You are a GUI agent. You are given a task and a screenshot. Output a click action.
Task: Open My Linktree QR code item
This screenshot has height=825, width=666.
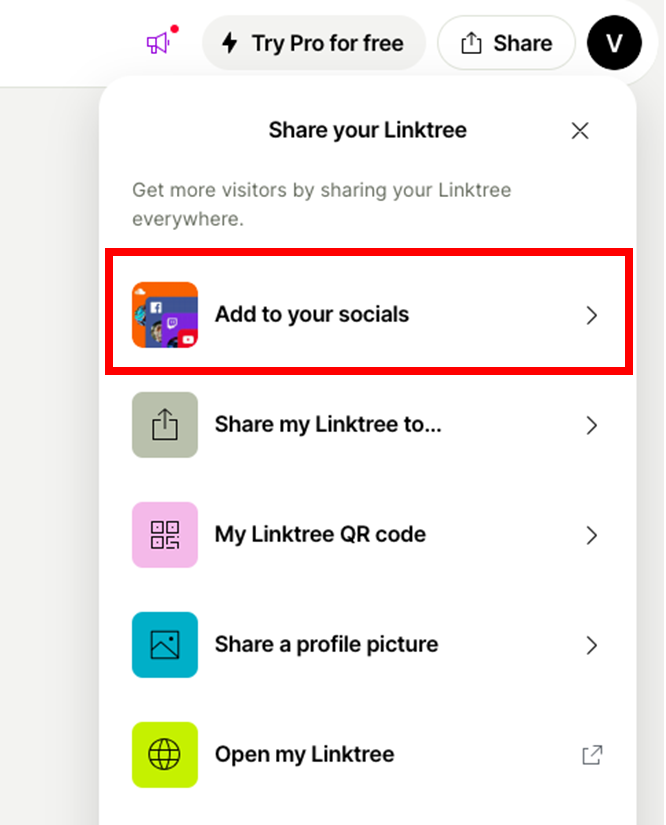(368, 535)
